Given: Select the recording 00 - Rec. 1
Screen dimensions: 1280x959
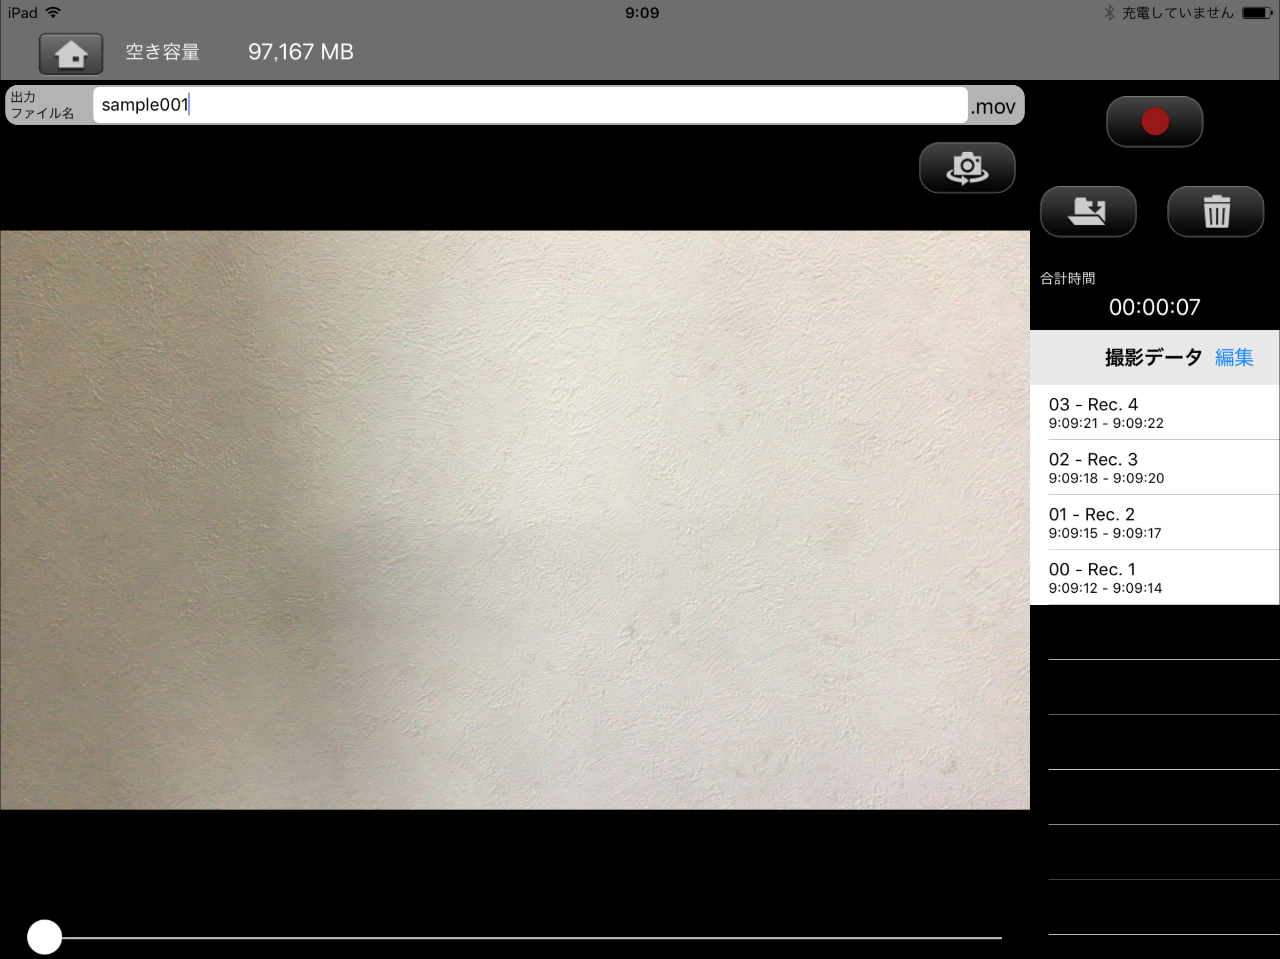Looking at the screenshot, I should pyautogui.click(x=1155, y=577).
